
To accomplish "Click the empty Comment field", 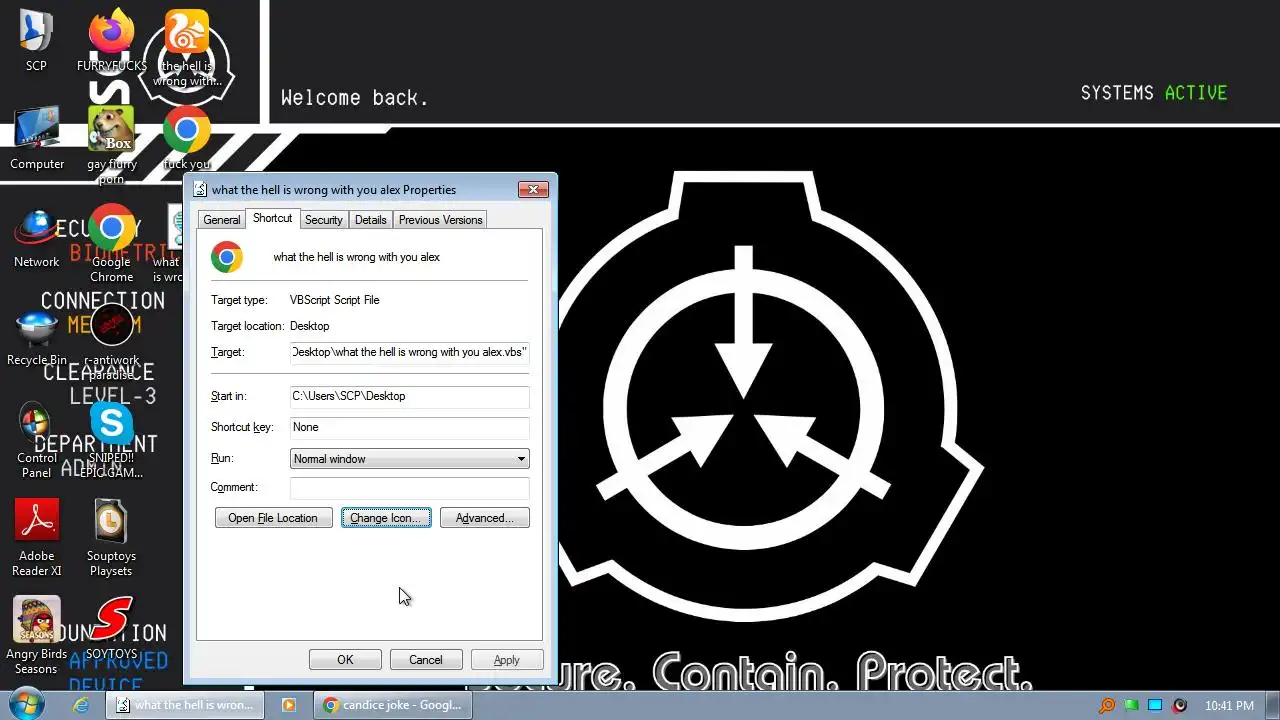I will pyautogui.click(x=409, y=487).
